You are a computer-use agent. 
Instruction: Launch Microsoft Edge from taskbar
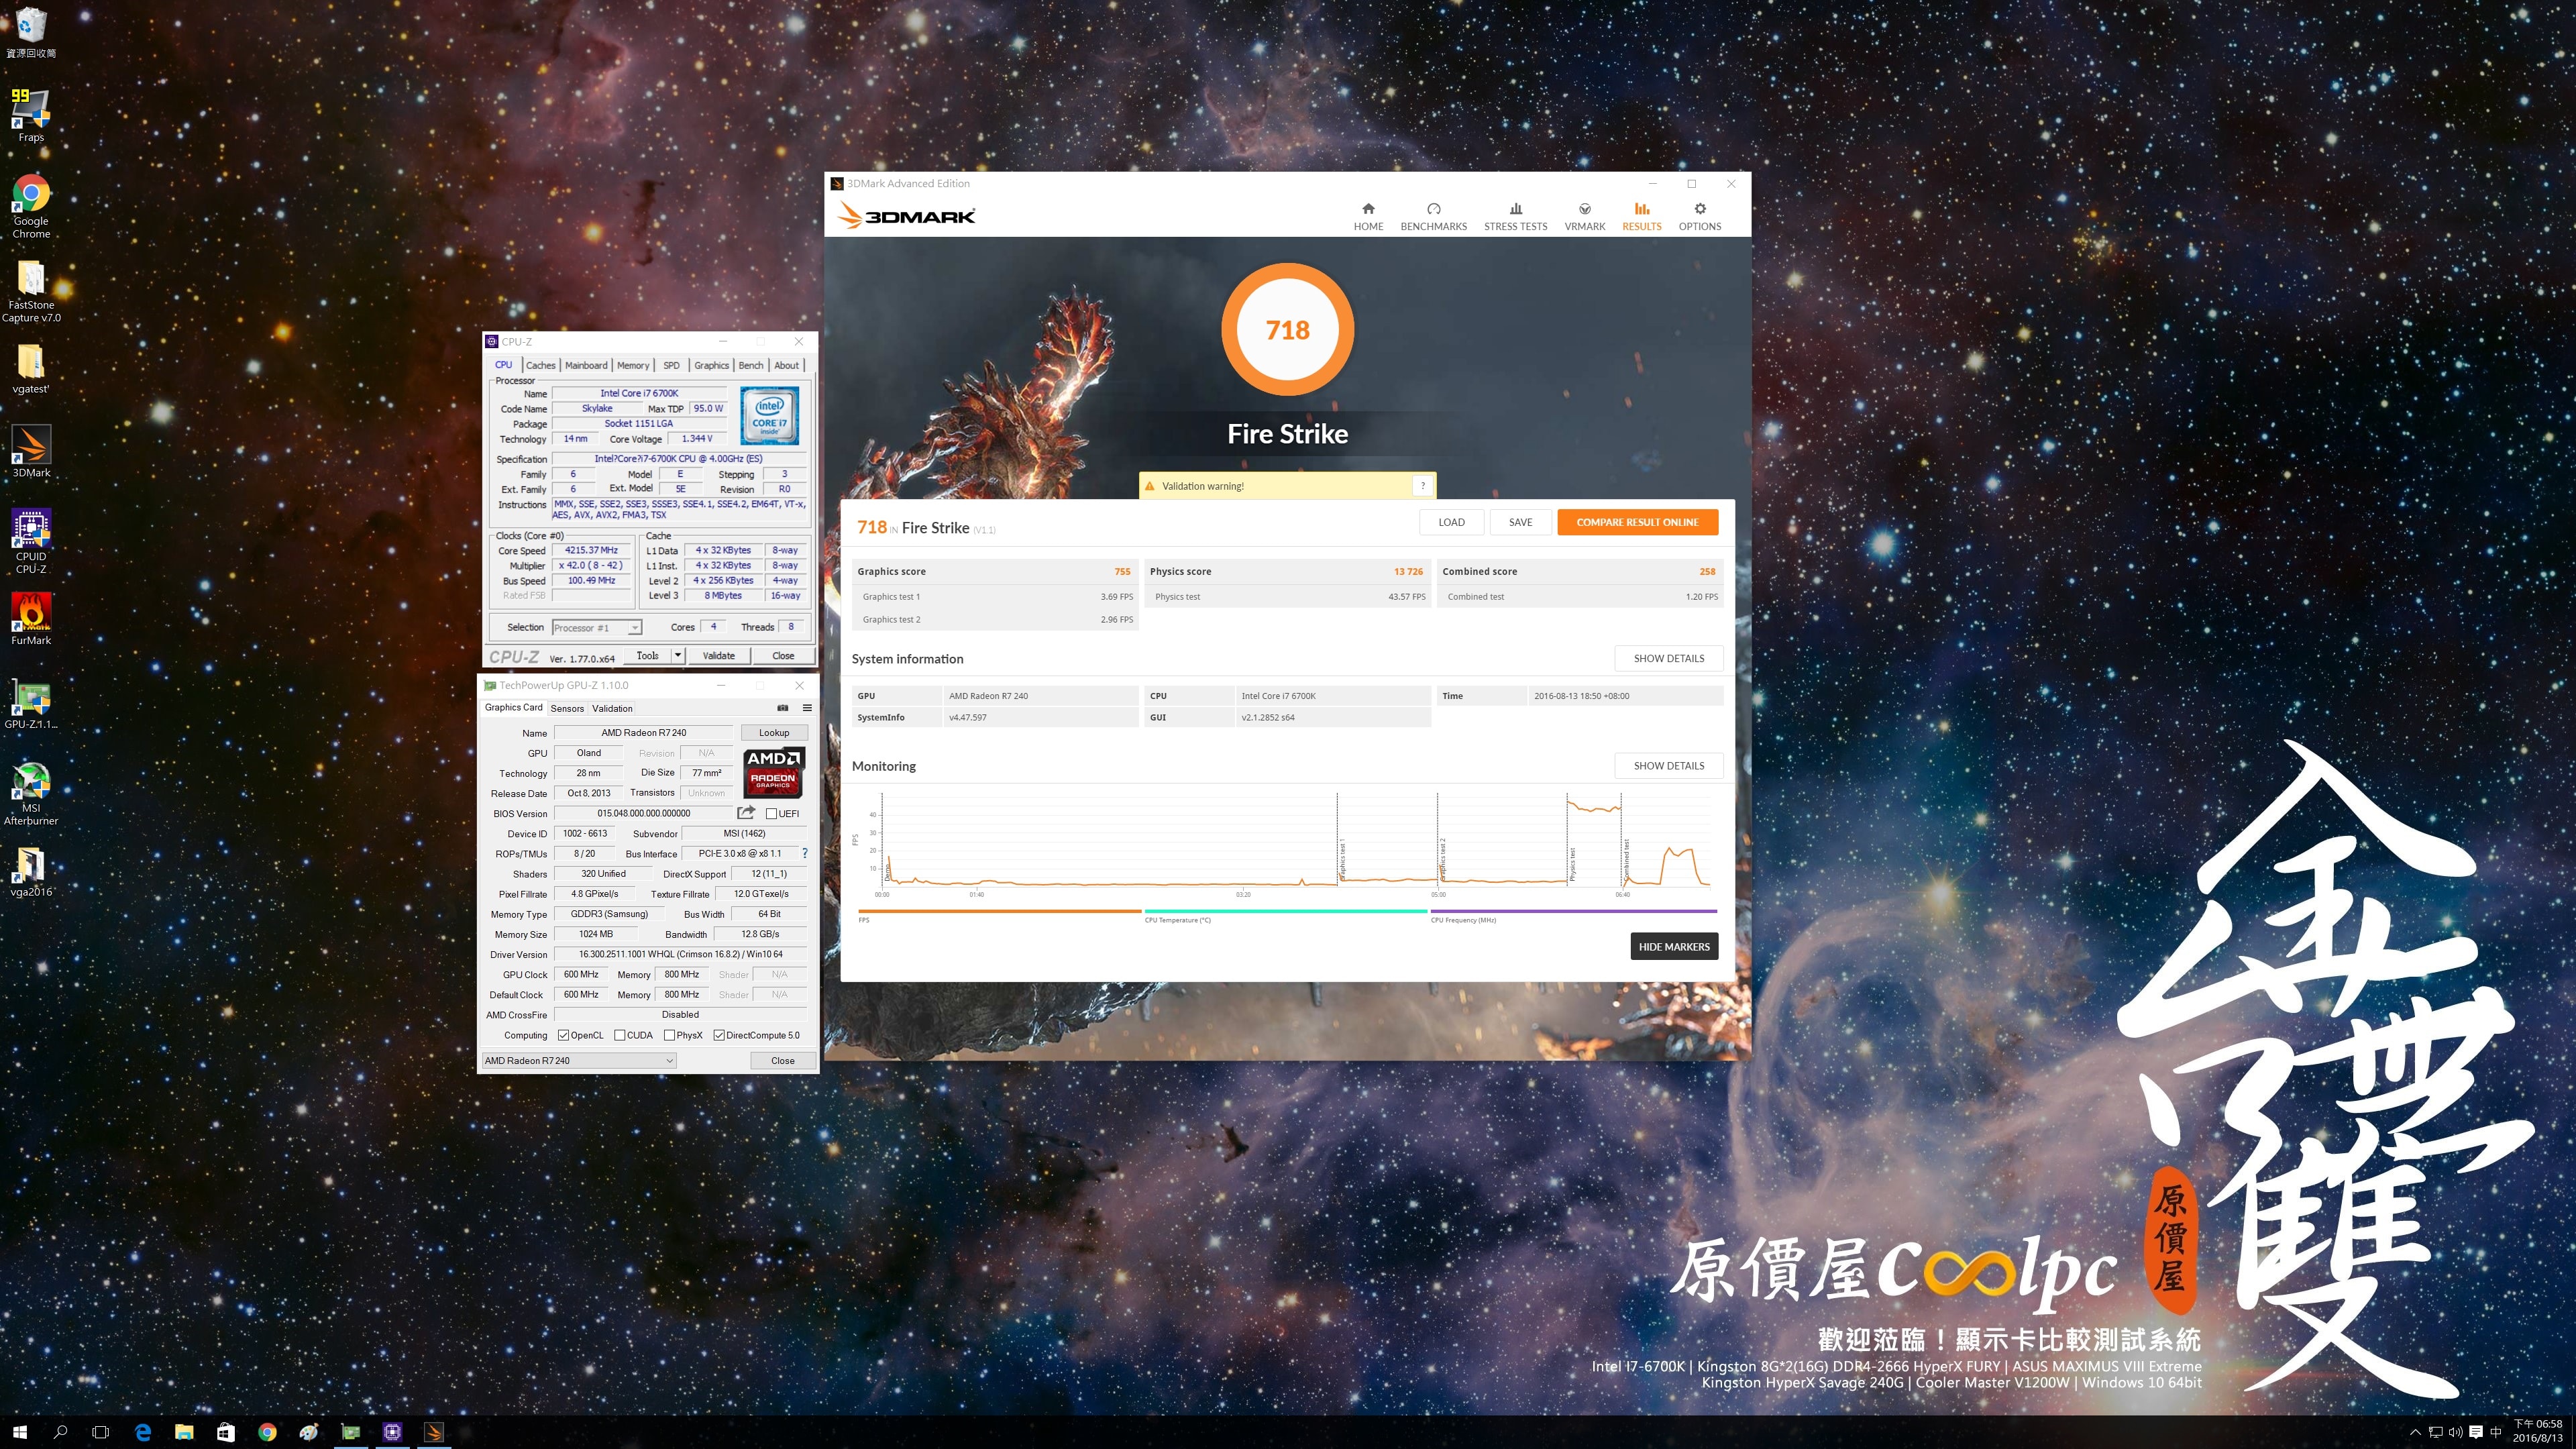pyautogui.click(x=143, y=1432)
